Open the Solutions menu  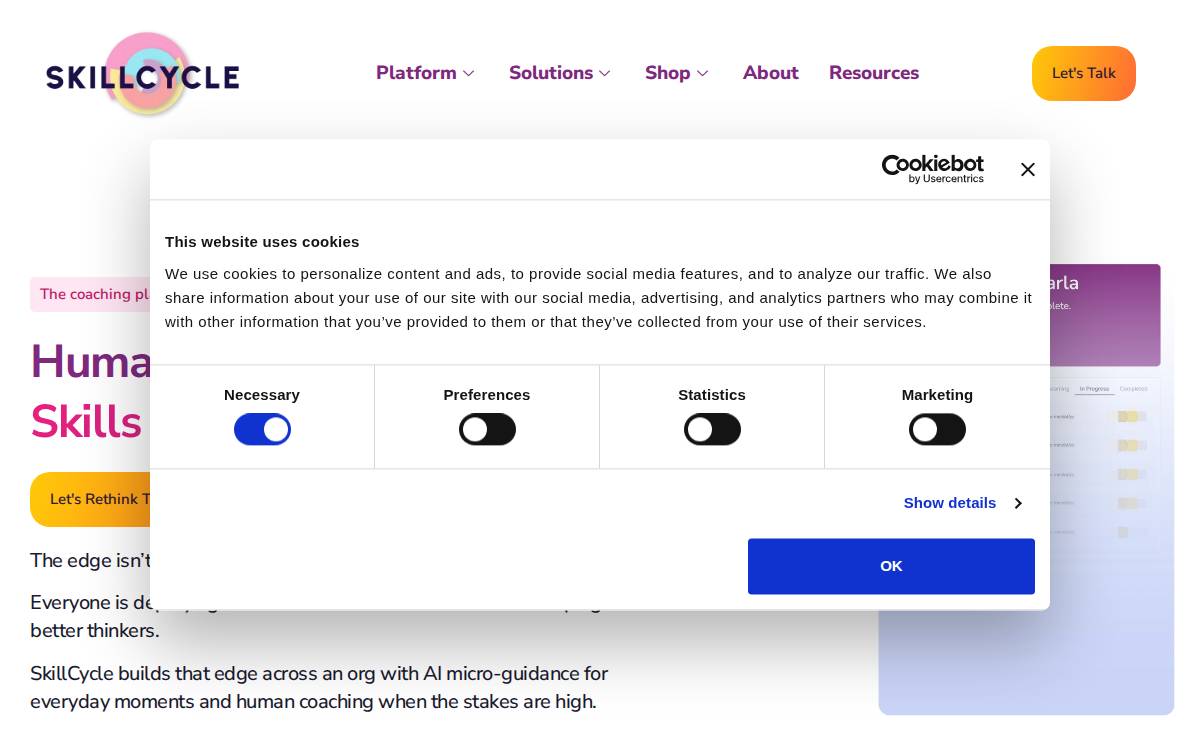coord(551,73)
